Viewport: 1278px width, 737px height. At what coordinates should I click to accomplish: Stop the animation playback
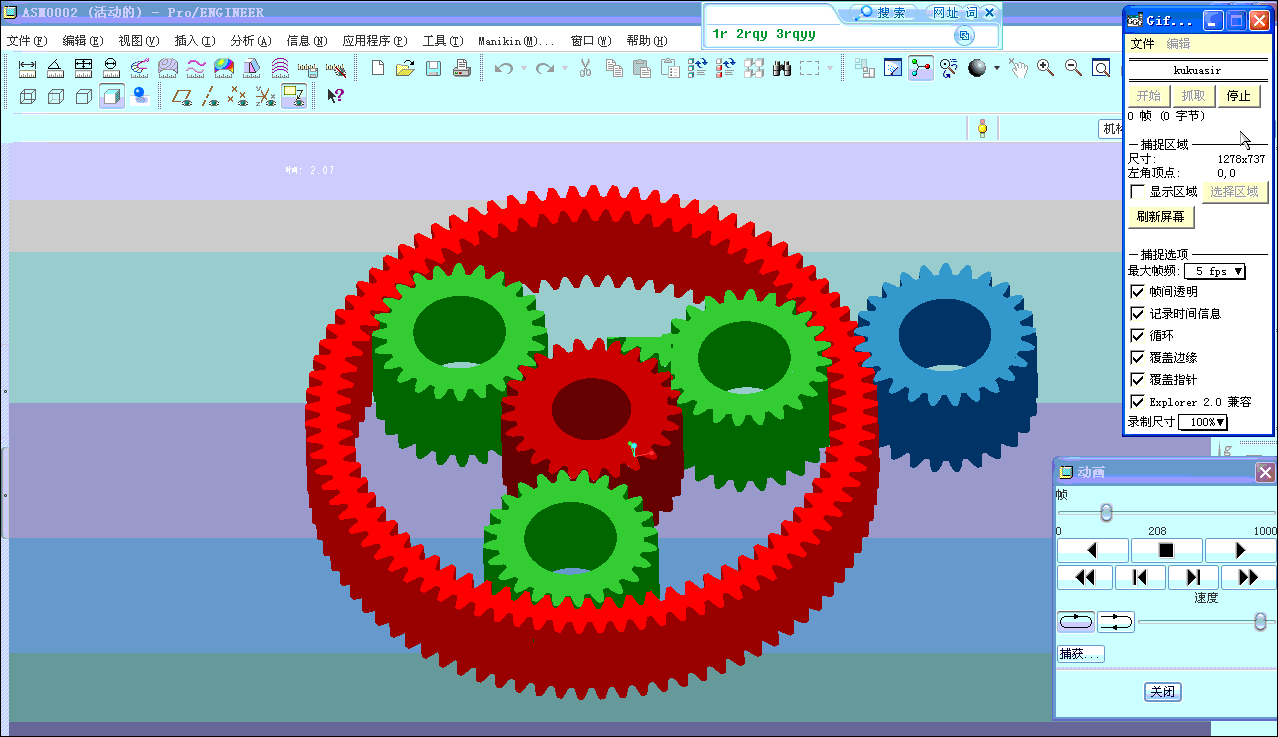1166,550
